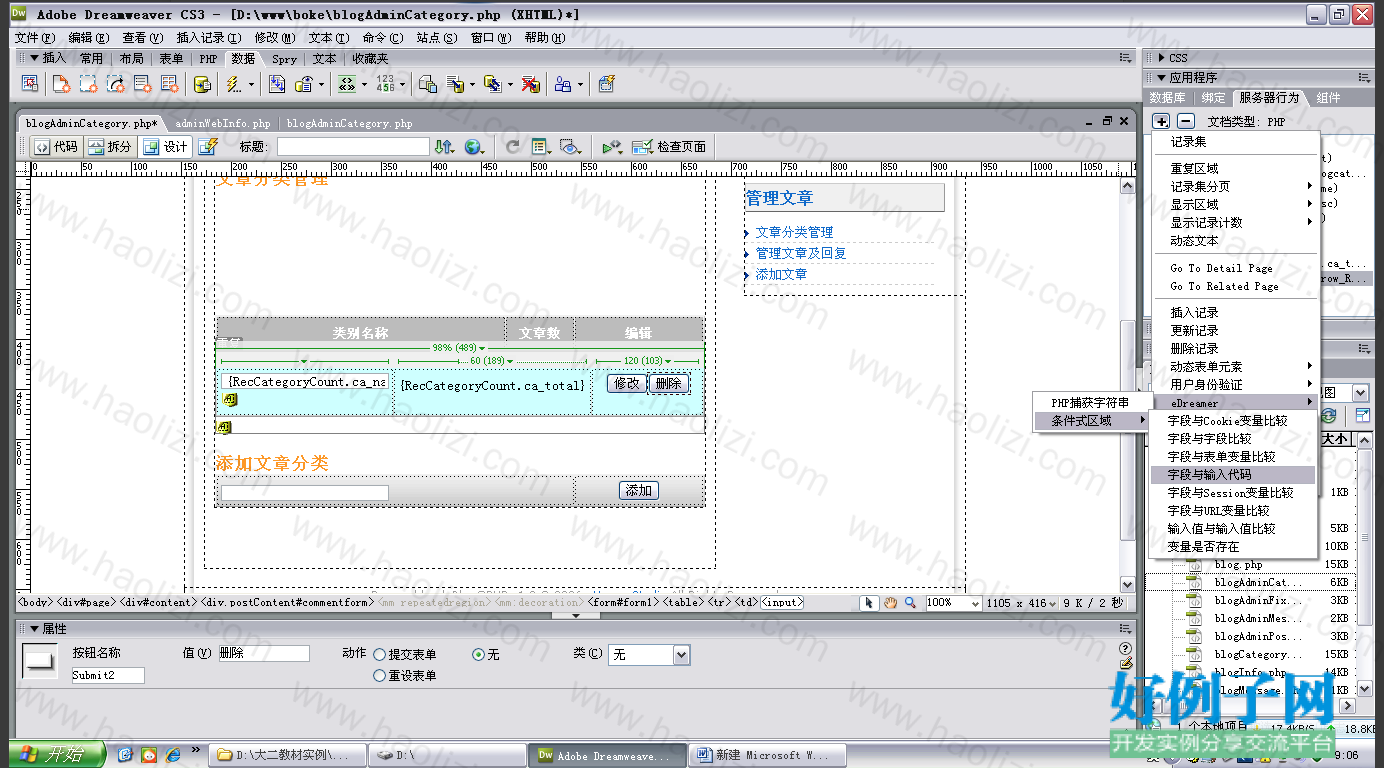
Task: Click the add category text input field
Action: [x=304, y=493]
